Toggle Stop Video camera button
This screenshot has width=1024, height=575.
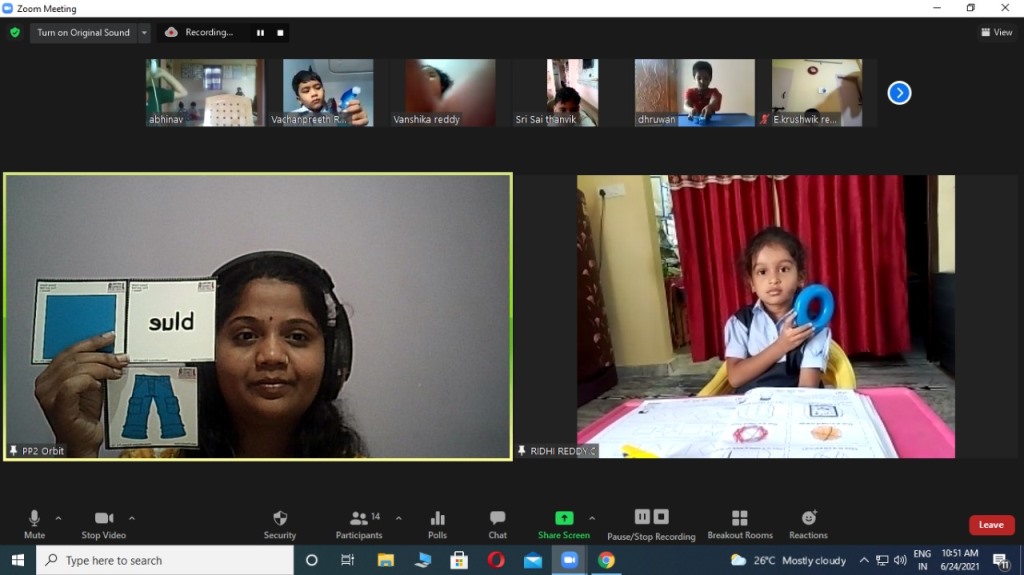(104, 525)
